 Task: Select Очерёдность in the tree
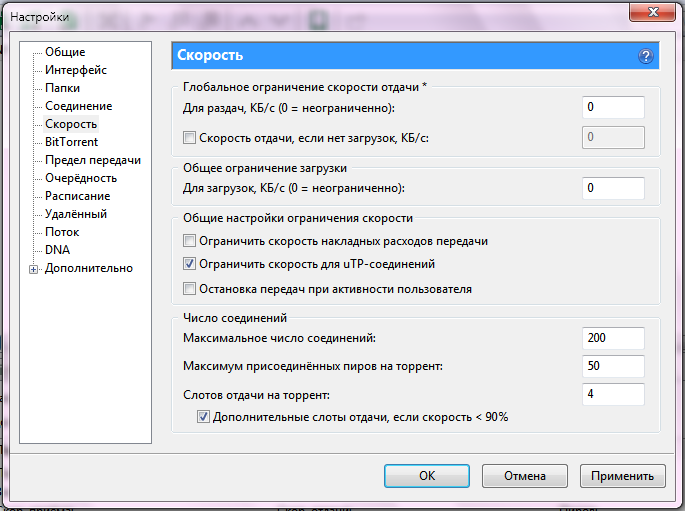(x=81, y=178)
